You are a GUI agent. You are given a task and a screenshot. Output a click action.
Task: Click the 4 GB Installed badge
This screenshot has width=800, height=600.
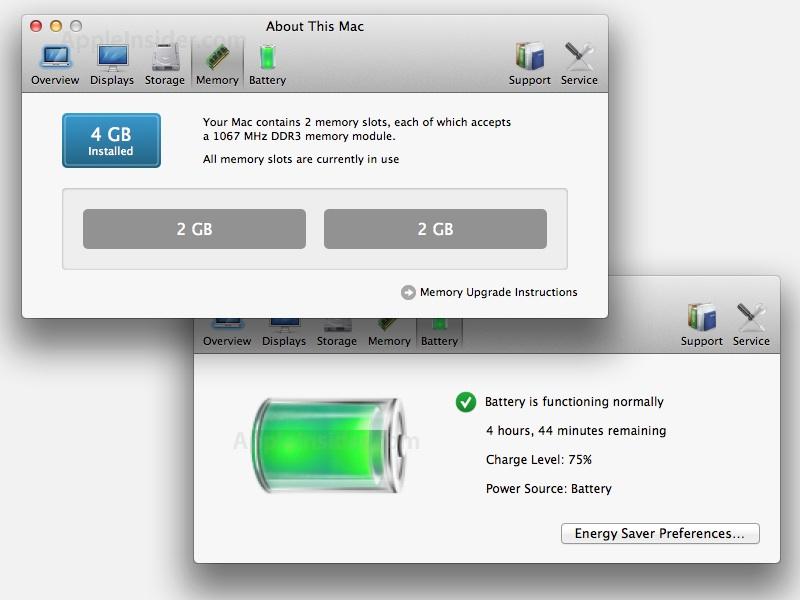pyautogui.click(x=111, y=140)
